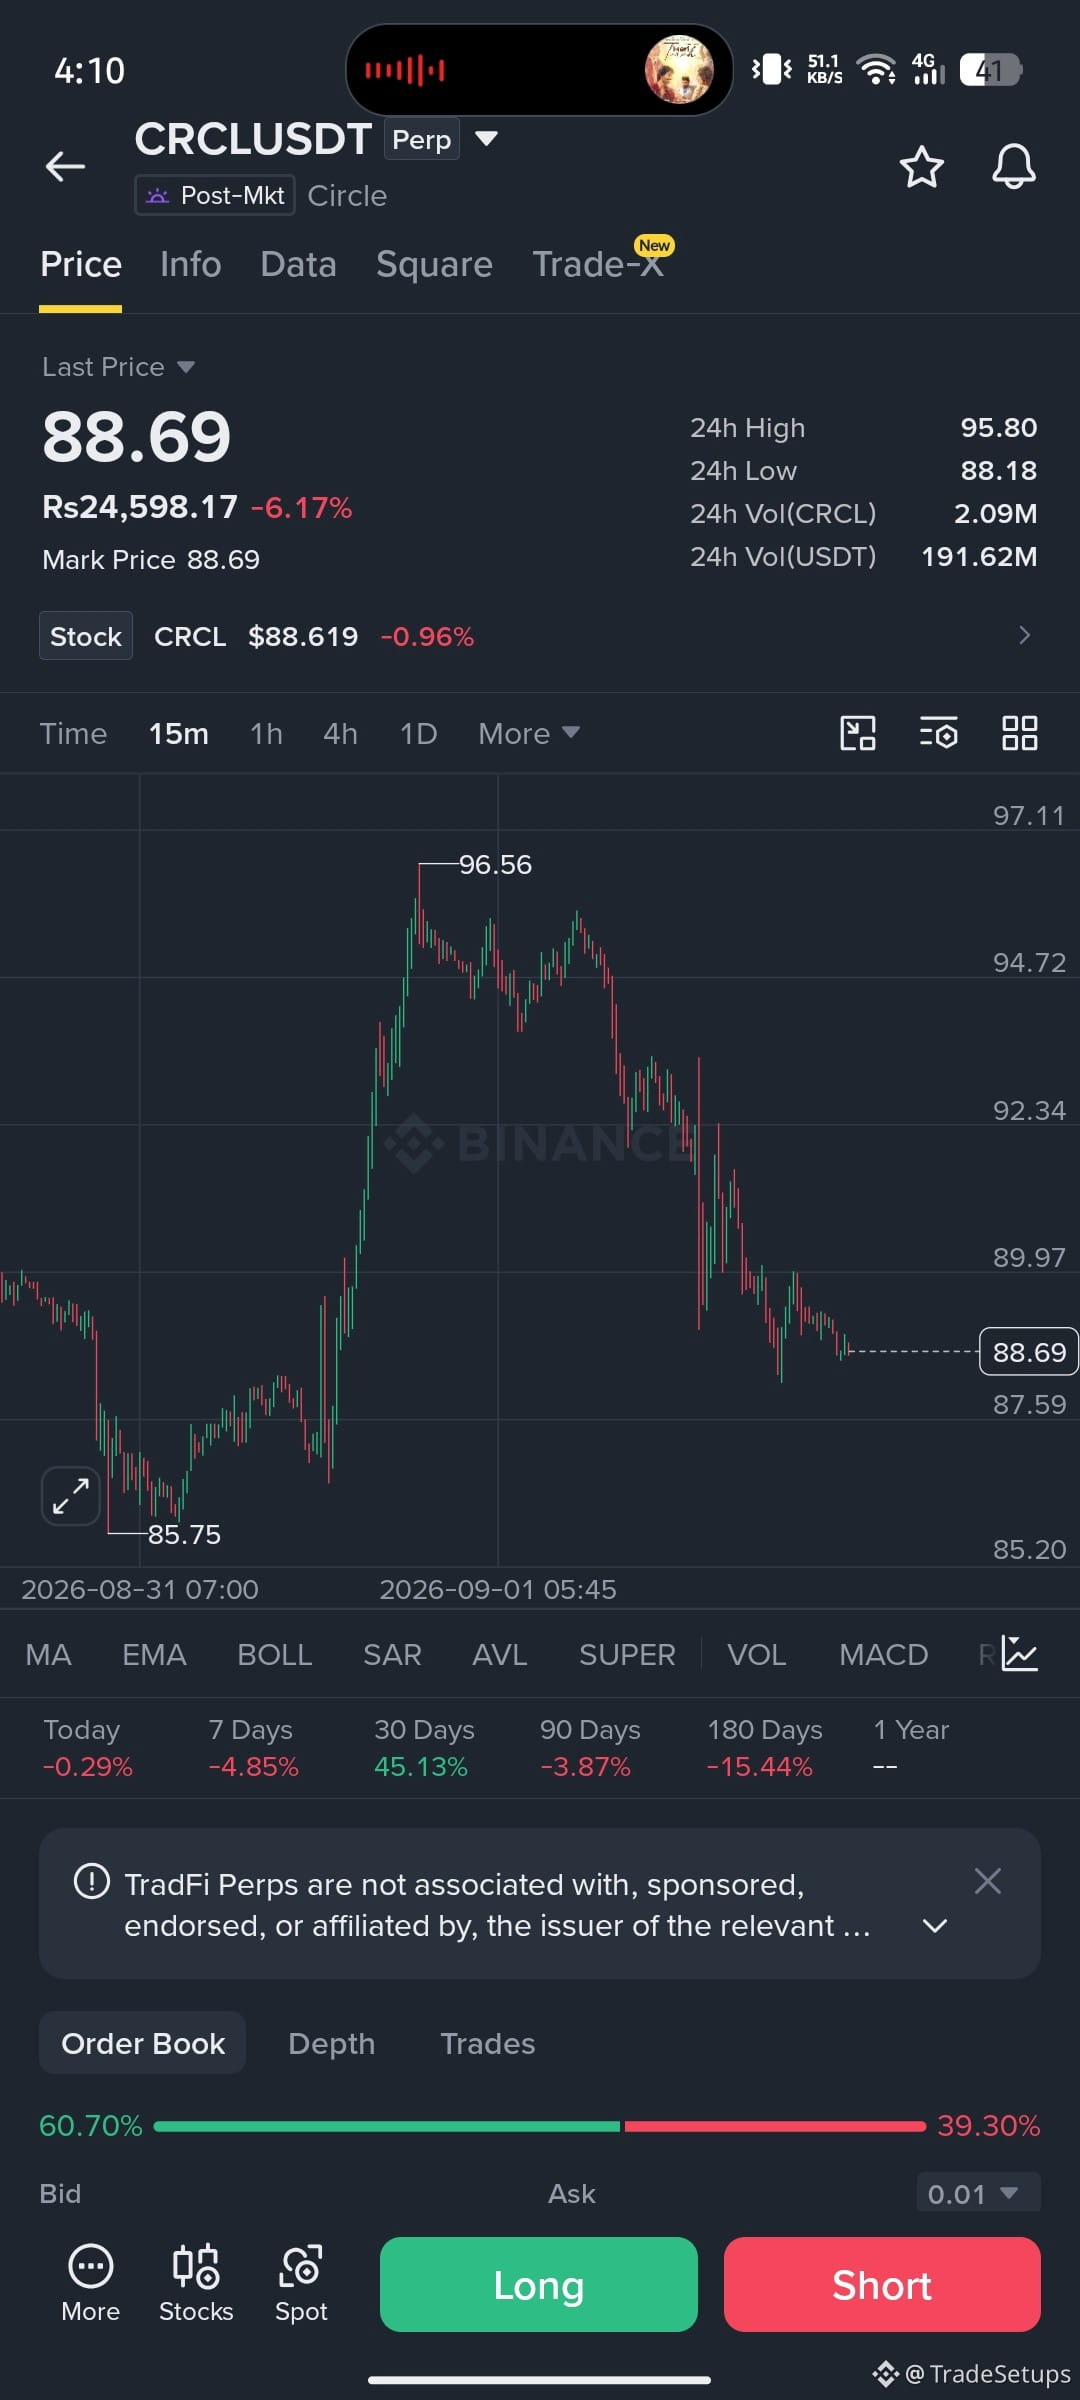Switch to the Info tab

(x=191, y=264)
